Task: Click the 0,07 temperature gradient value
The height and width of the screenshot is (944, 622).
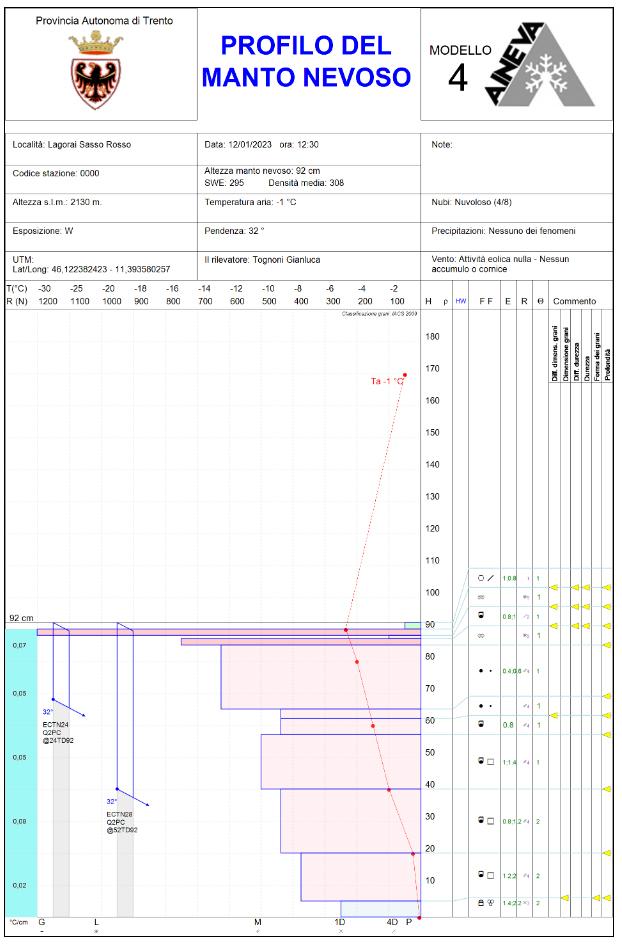Action: pos(20,645)
